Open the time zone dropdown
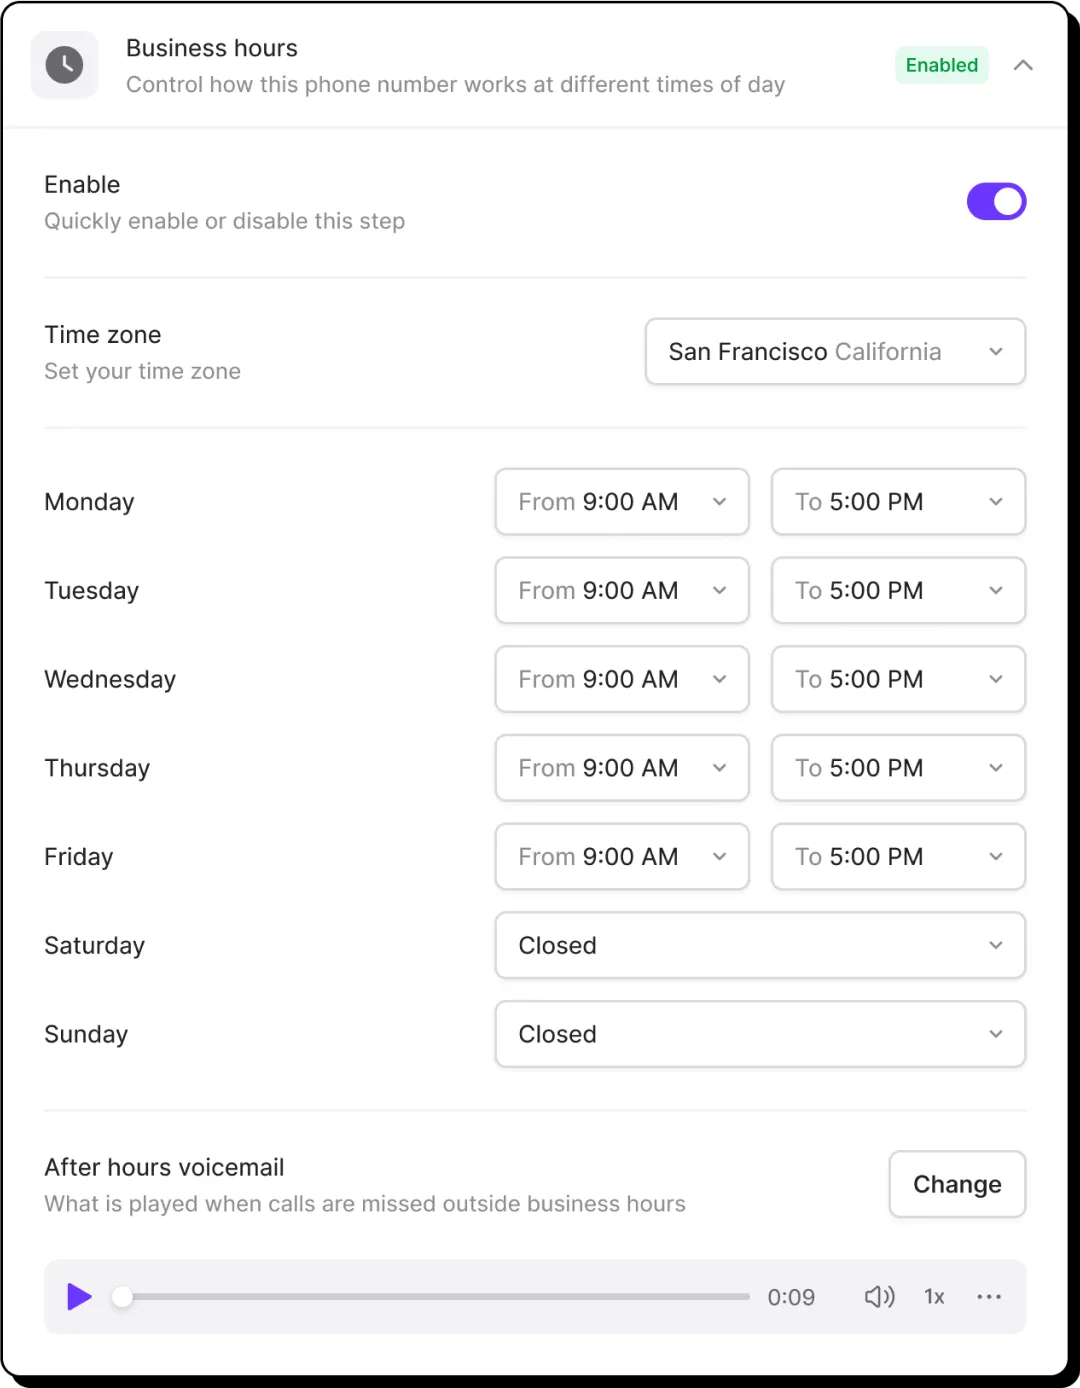This screenshot has height=1388, width=1080. [x=835, y=351]
